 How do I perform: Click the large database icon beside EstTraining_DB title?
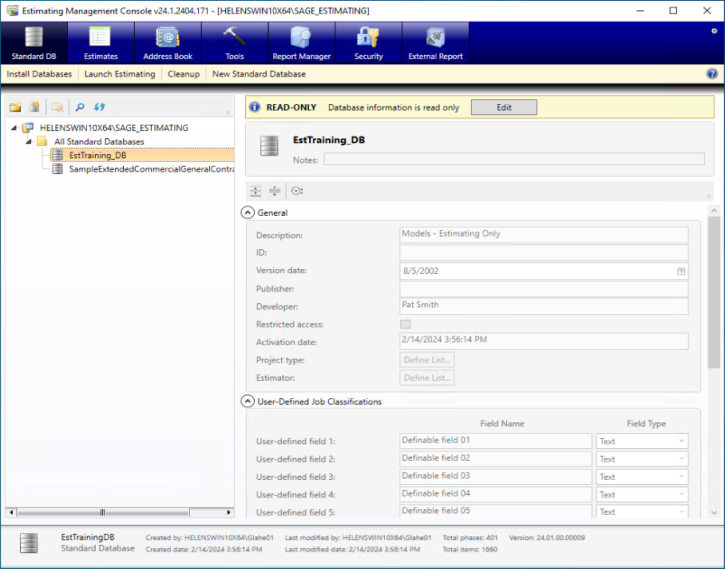269,146
